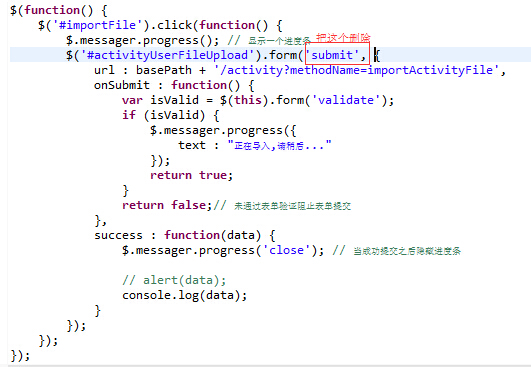Click the '#importFile' selector string
Viewport: 531px width, 367px height.
tap(98, 25)
